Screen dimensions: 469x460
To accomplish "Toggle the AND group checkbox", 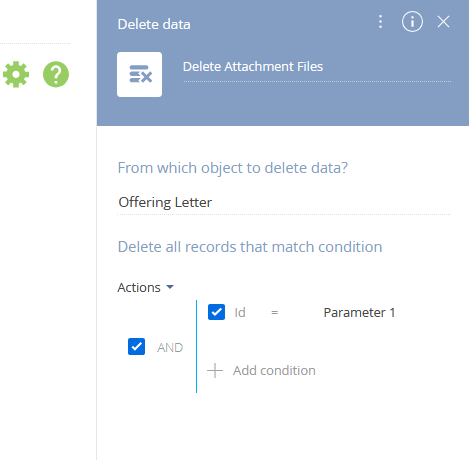I will coord(136,347).
